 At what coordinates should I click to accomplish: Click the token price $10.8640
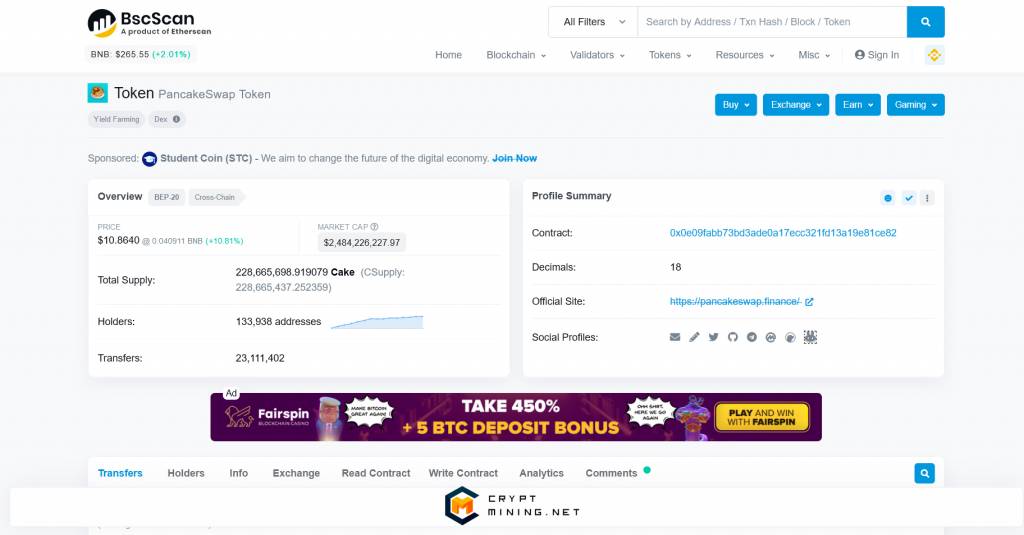pos(118,240)
